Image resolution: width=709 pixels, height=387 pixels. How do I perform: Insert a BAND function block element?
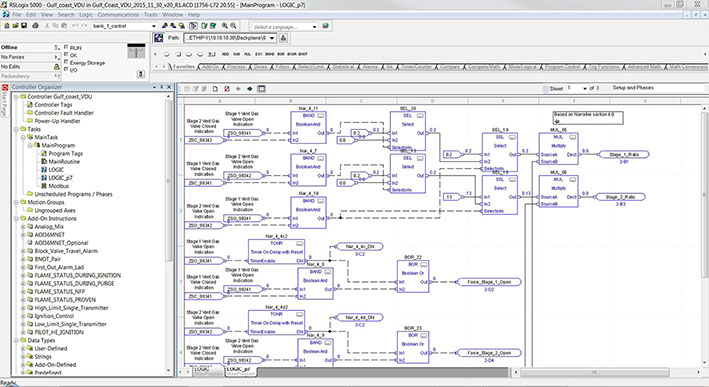pyautogui.click(x=270, y=54)
